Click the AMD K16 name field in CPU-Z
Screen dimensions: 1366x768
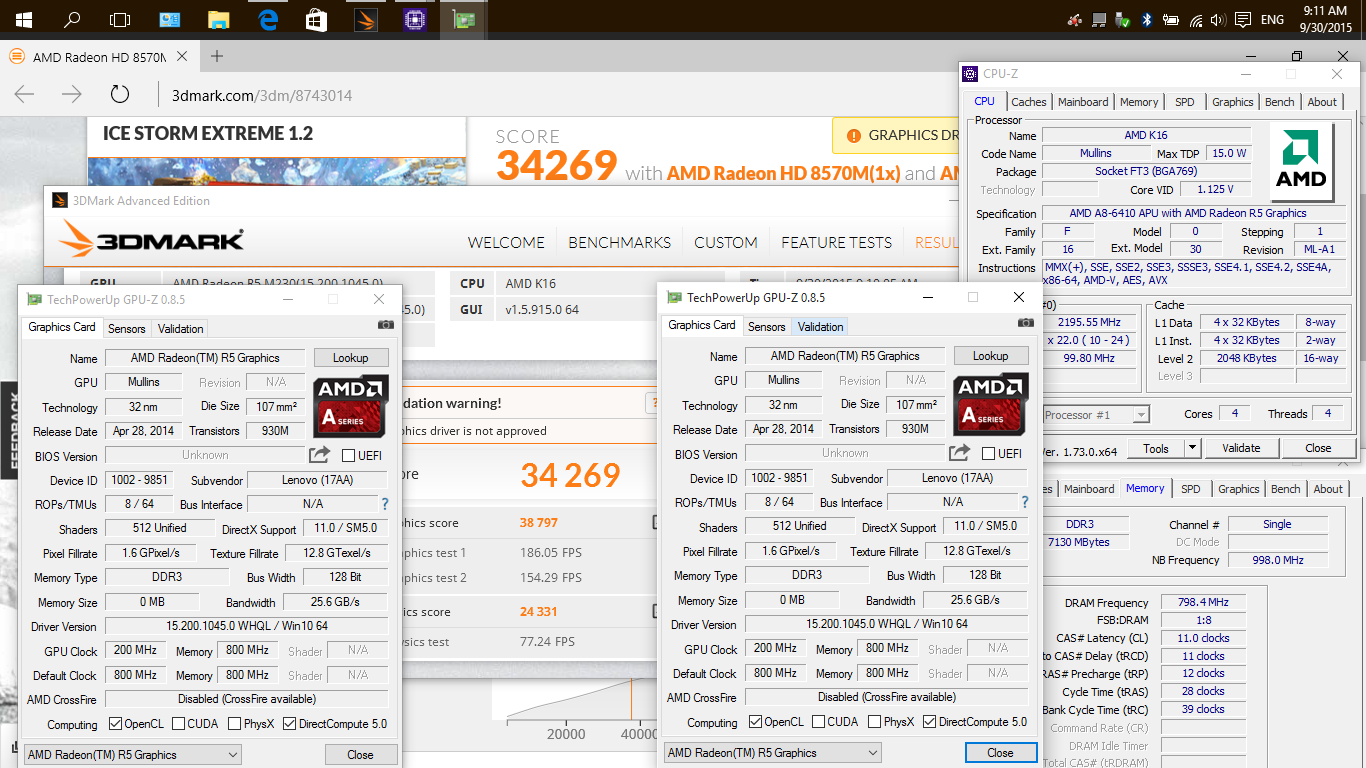tap(1146, 135)
